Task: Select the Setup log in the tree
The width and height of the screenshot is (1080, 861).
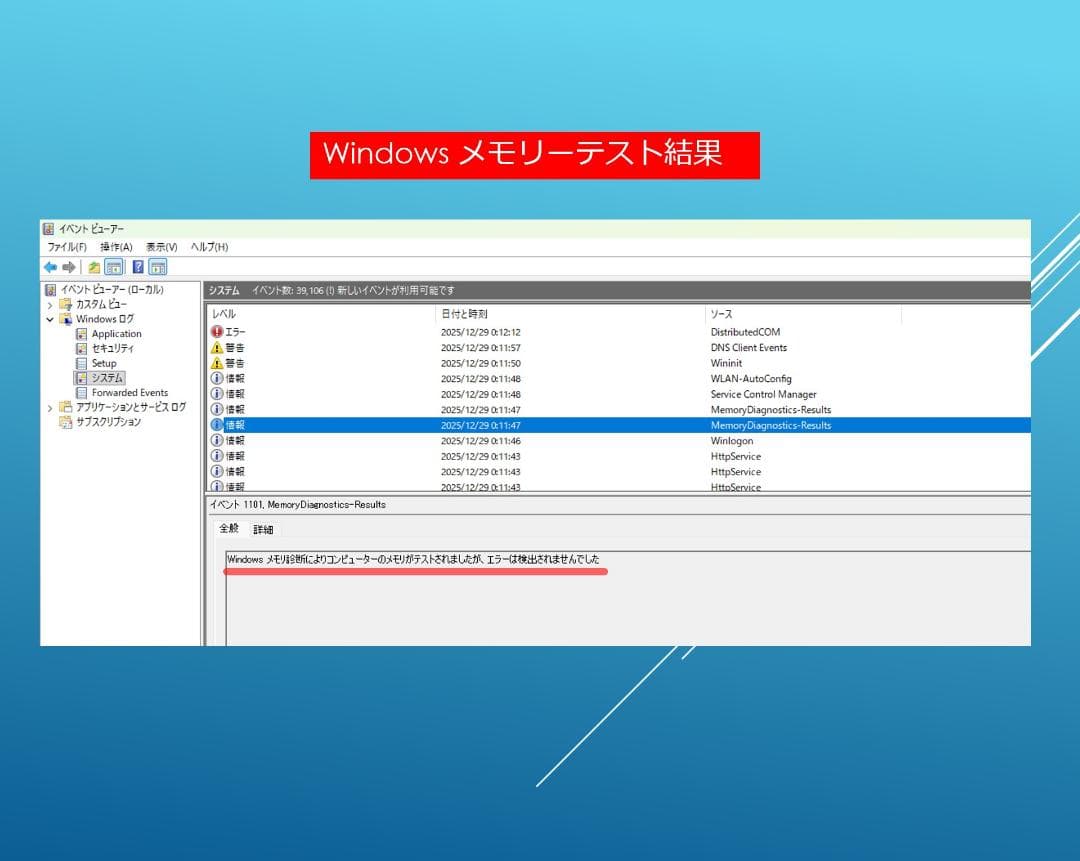Action: click(105, 363)
